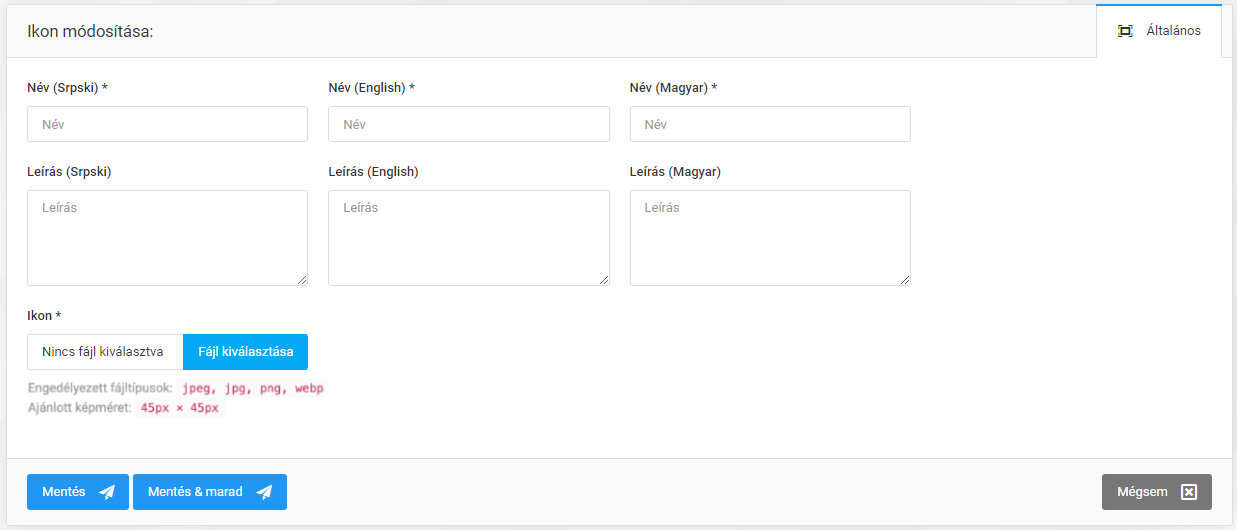Click into the Név (English) field
The width and height of the screenshot is (1237, 530).
(468, 124)
